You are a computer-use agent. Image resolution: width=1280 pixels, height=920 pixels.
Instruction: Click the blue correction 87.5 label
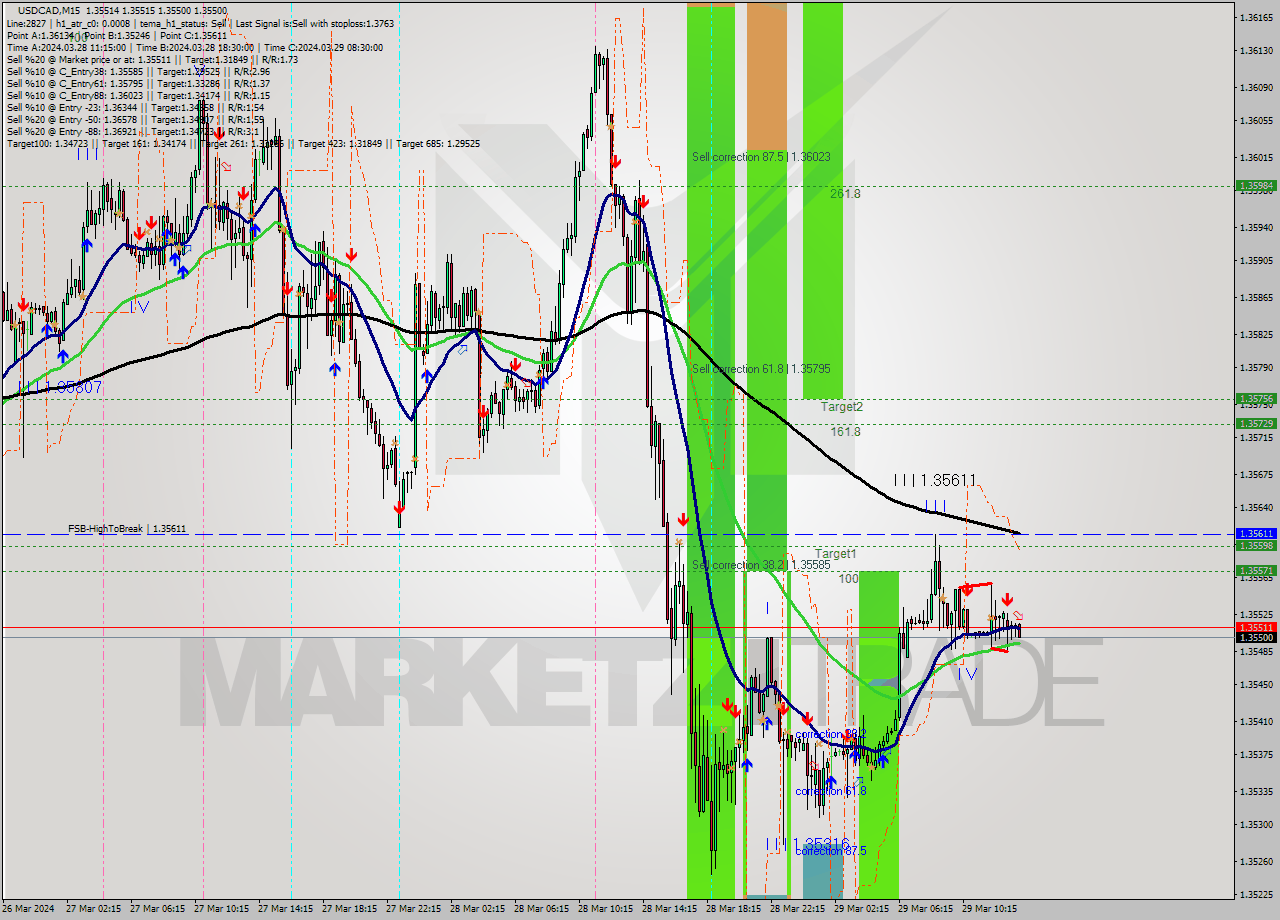[831, 851]
